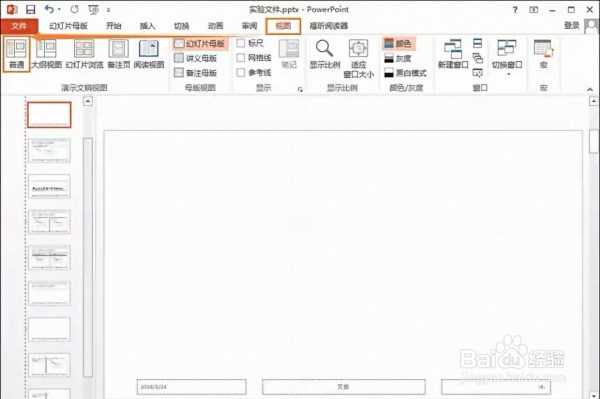Screen dimensions: 600x399
Task: Click the Help question mark icon
Action: tap(515, 10)
